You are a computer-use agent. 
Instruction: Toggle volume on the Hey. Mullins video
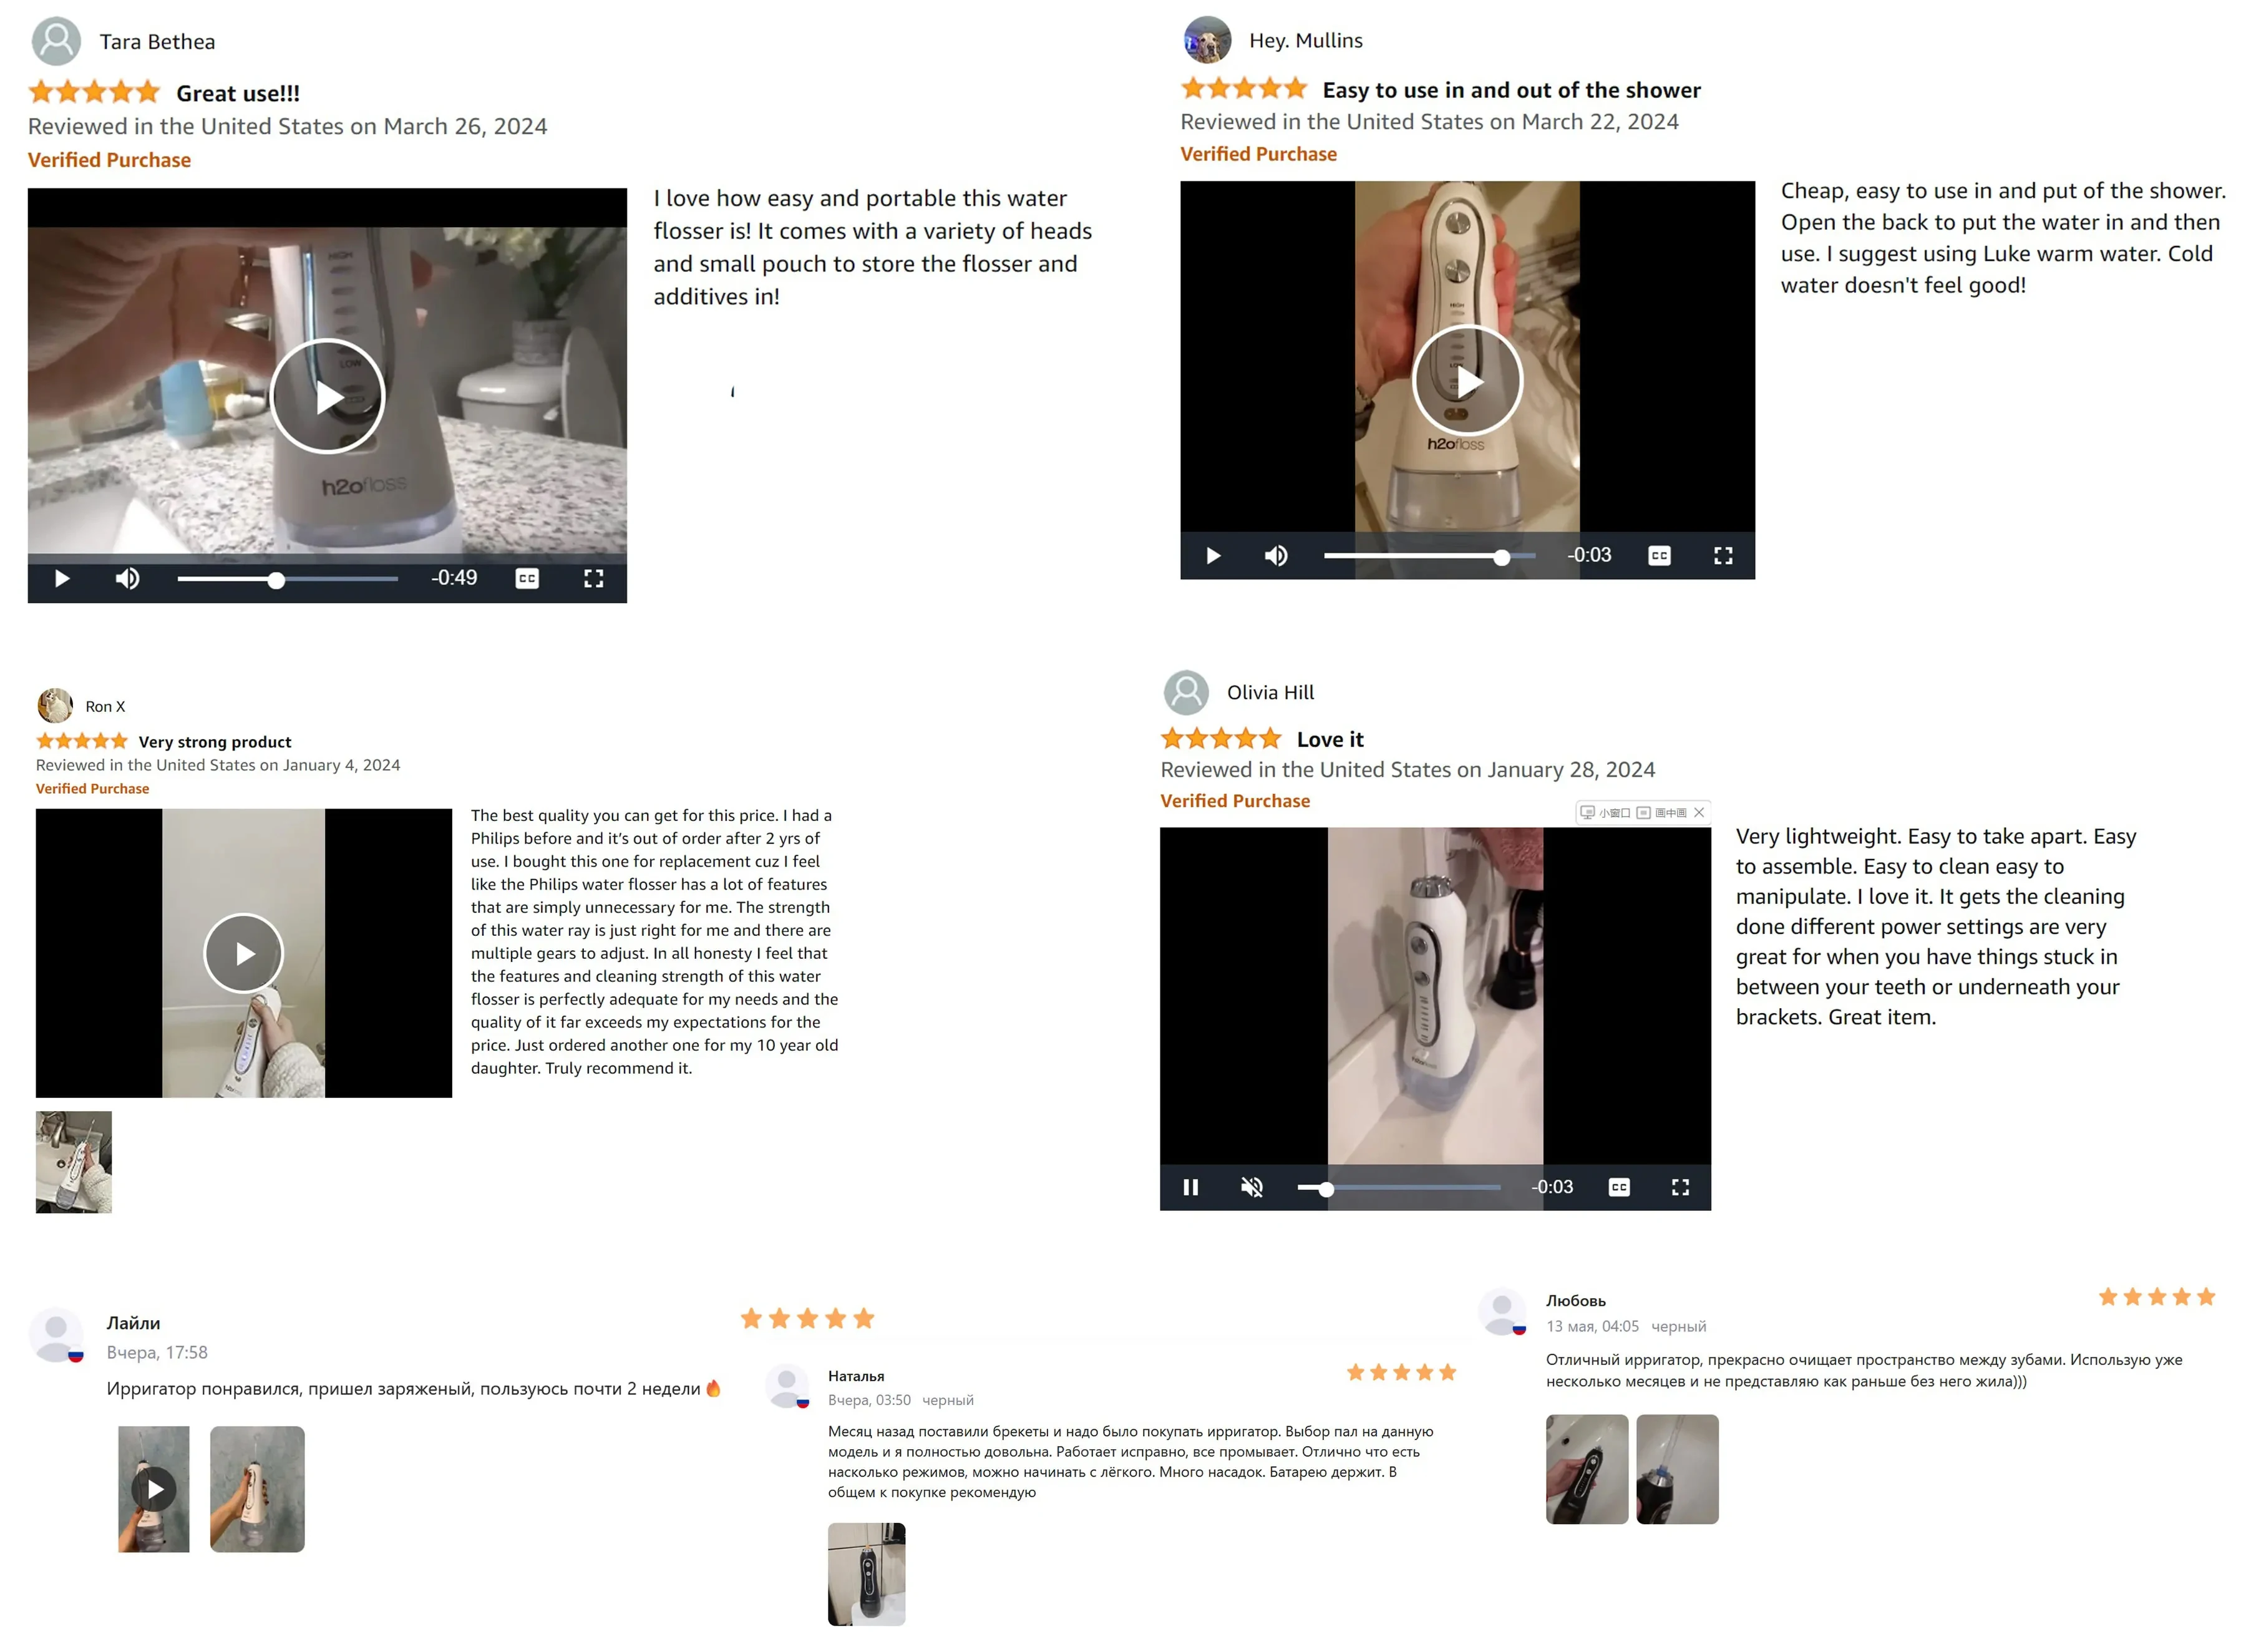[x=1276, y=556]
